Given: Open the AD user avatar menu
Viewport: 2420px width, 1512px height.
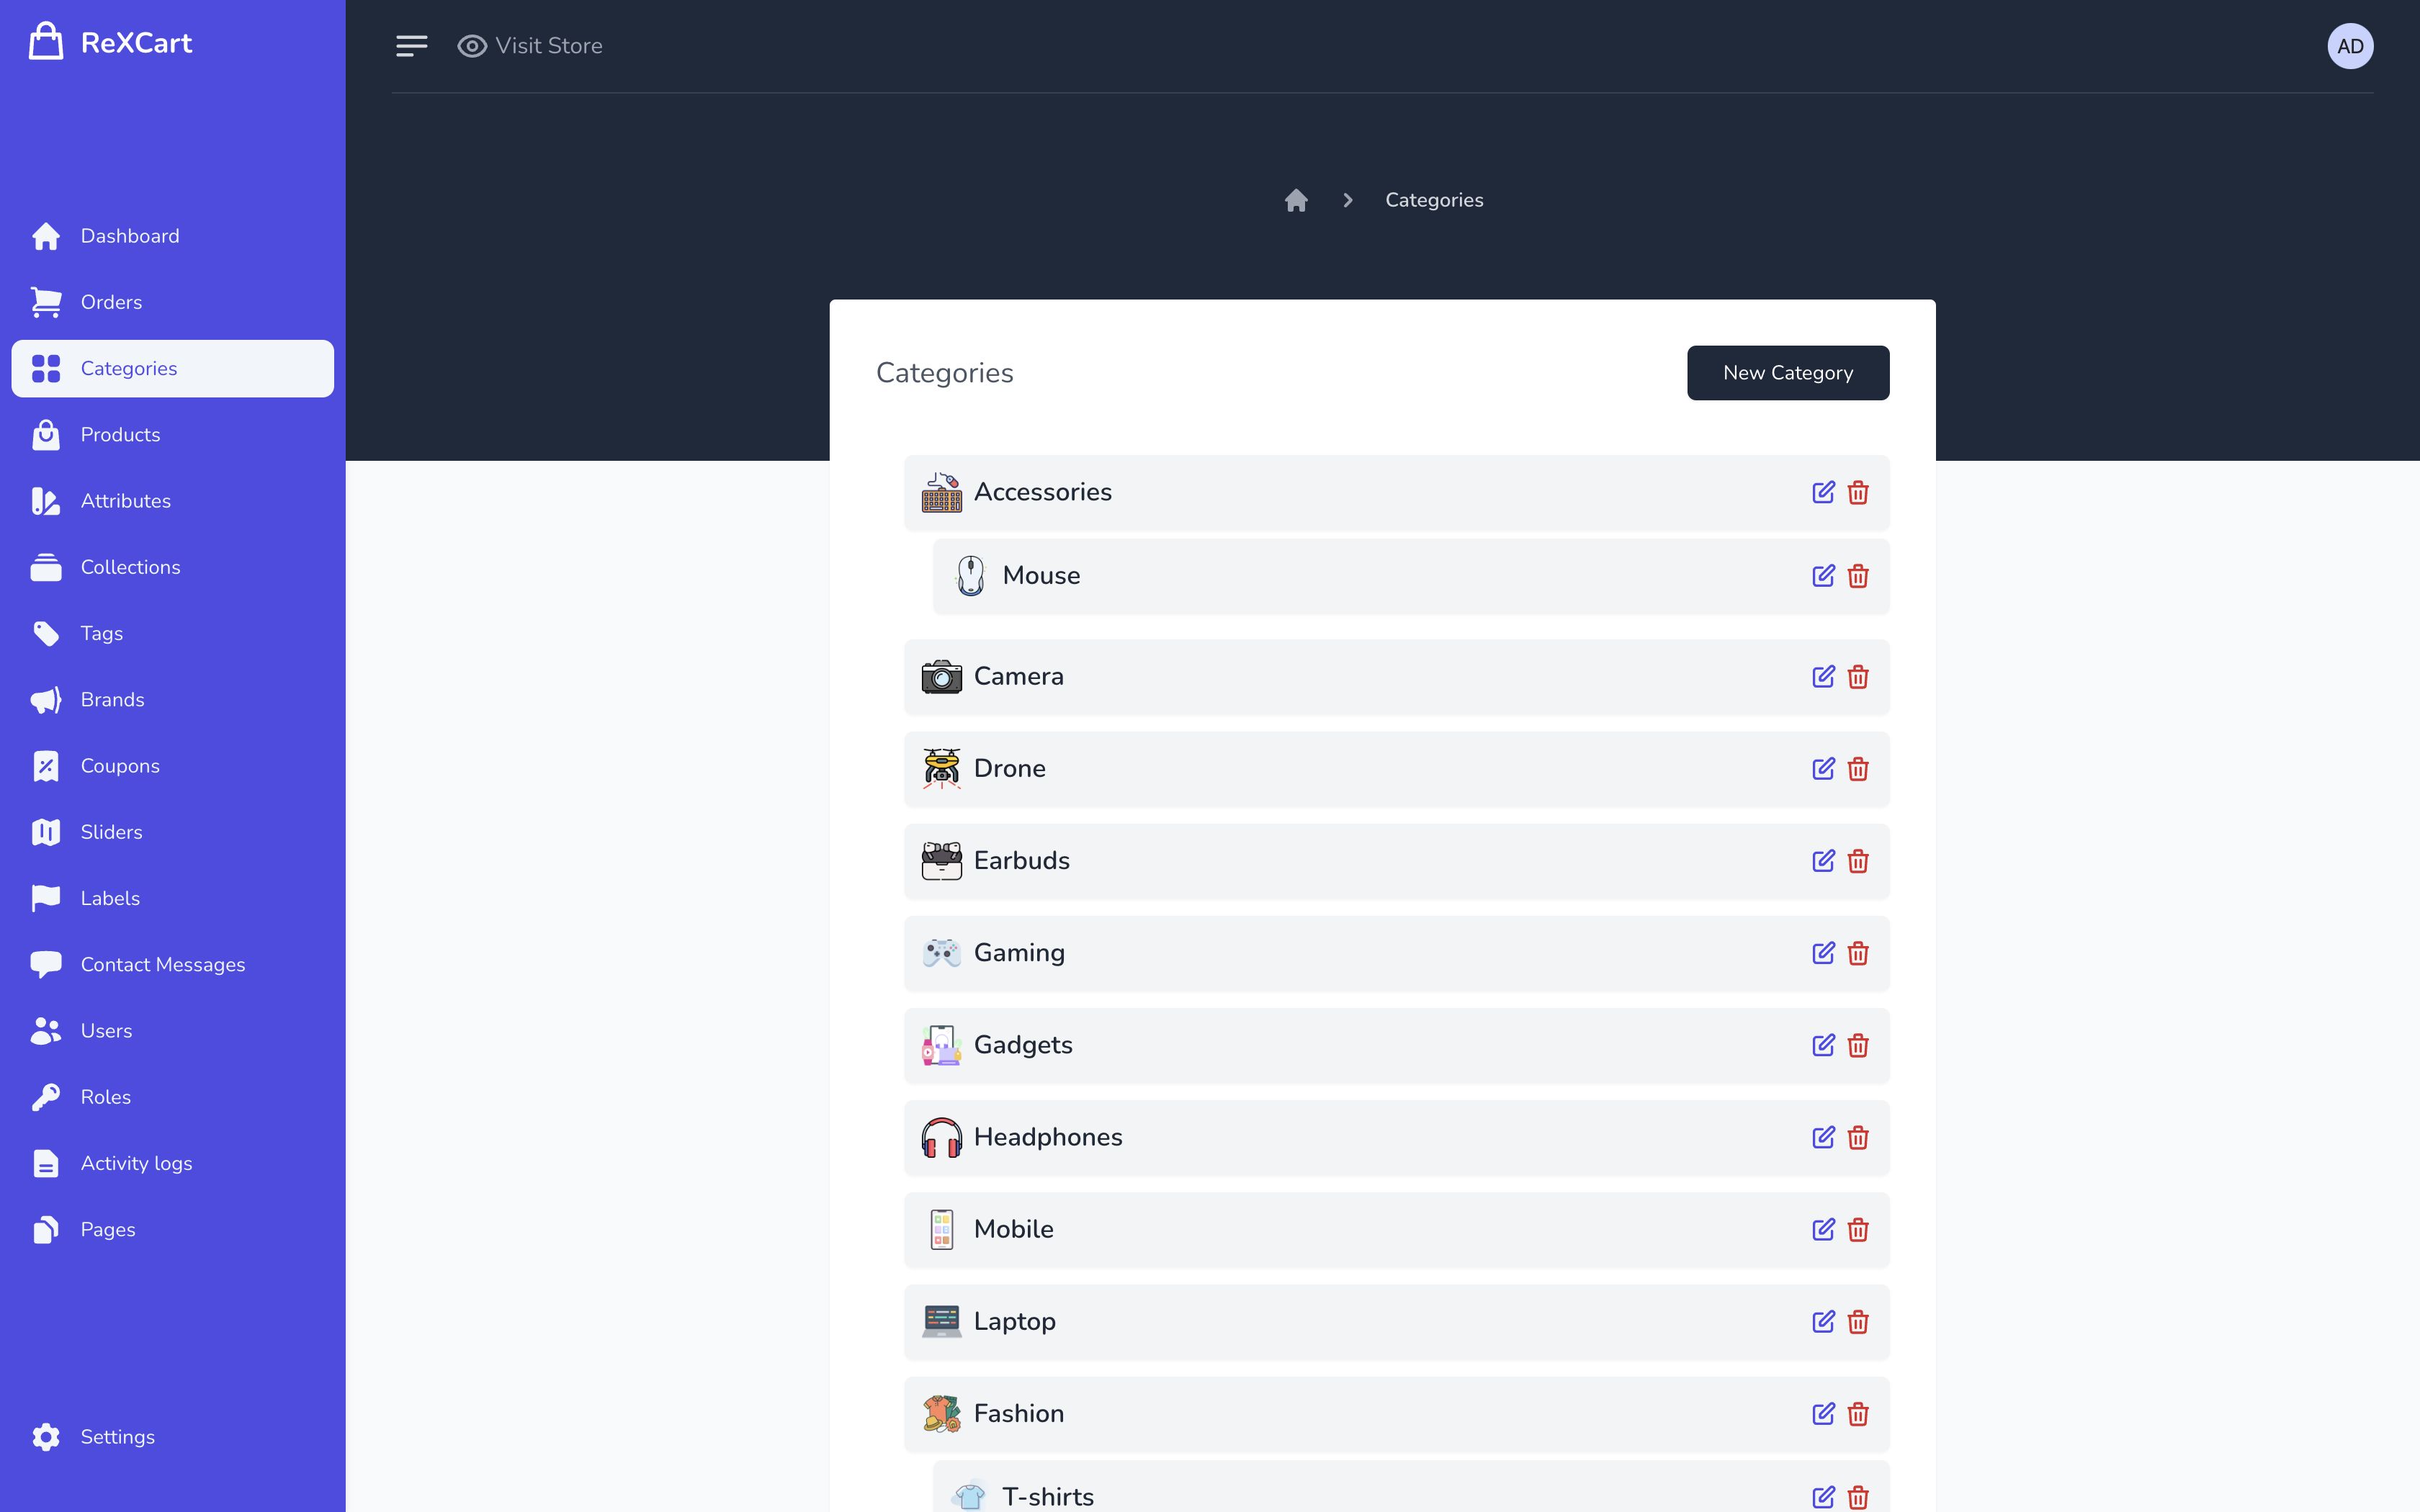Looking at the screenshot, I should (x=2350, y=46).
